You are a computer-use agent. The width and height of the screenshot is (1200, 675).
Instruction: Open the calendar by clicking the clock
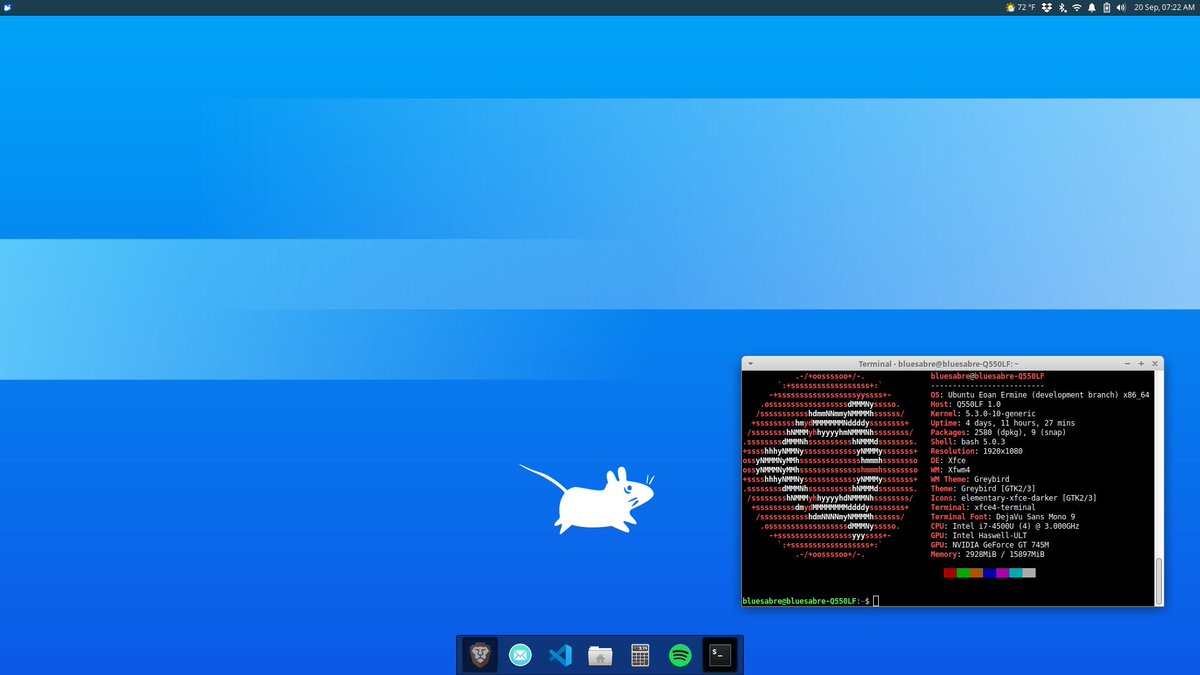(x=1164, y=7)
